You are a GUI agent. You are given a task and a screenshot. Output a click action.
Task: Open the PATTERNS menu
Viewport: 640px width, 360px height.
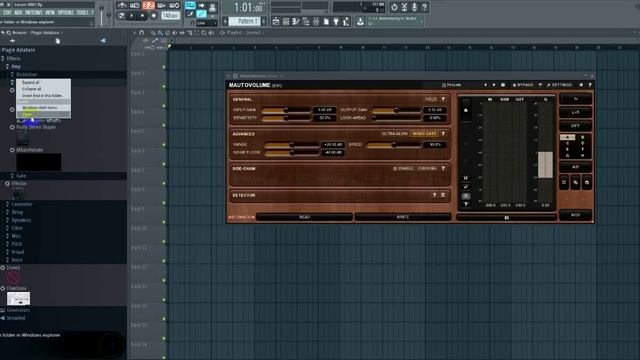34,13
